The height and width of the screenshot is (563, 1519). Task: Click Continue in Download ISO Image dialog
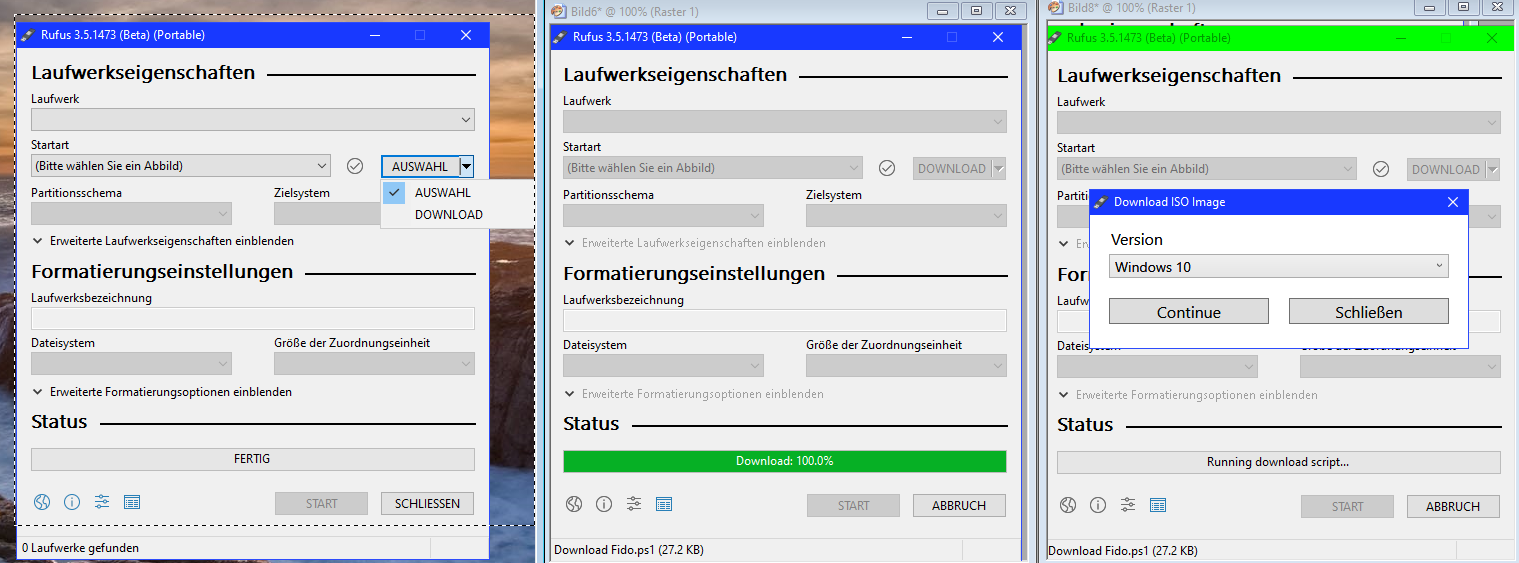point(1189,311)
